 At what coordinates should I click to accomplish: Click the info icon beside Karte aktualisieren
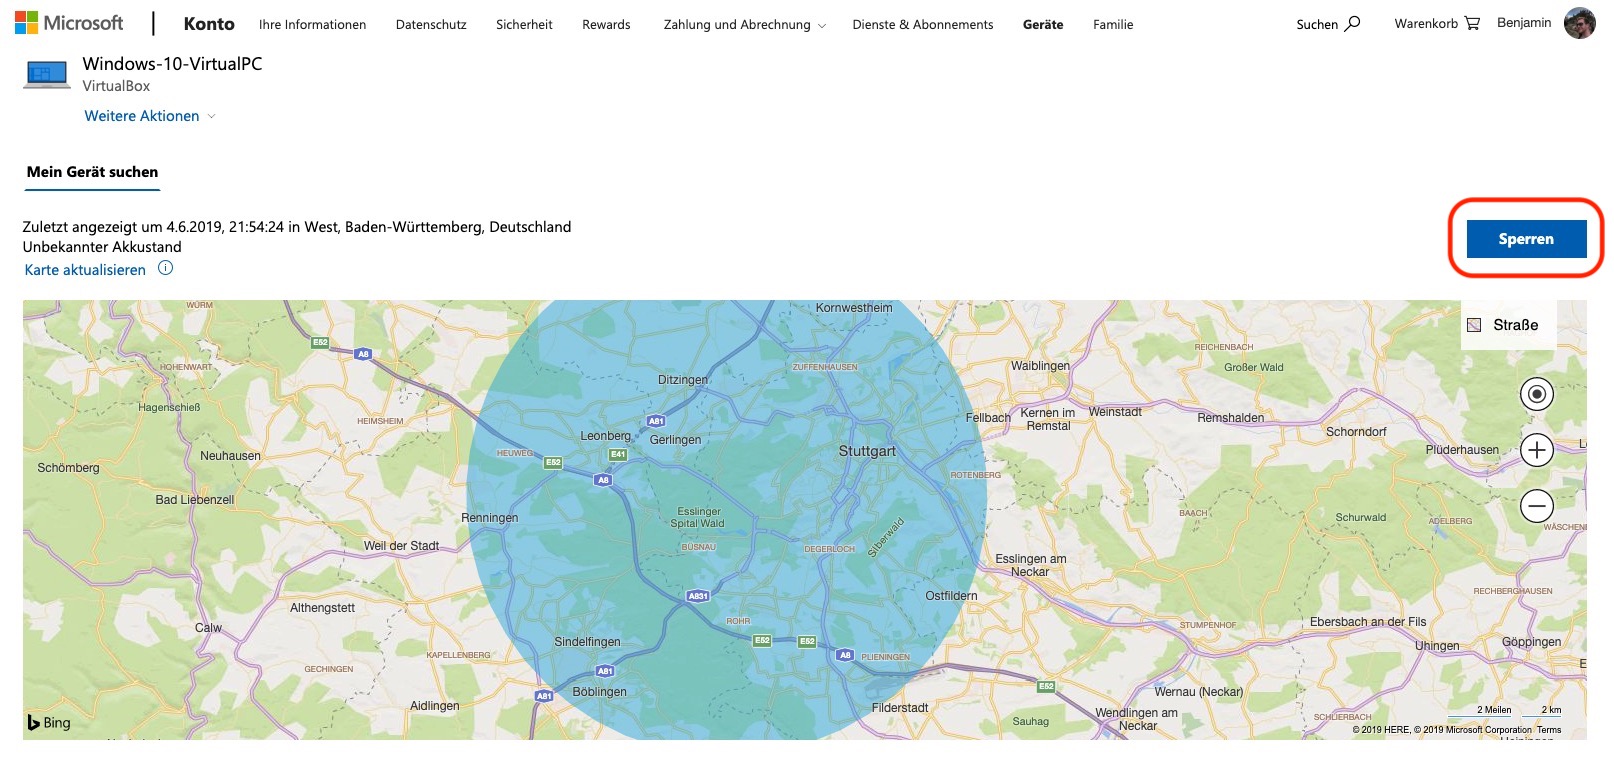[x=166, y=268]
